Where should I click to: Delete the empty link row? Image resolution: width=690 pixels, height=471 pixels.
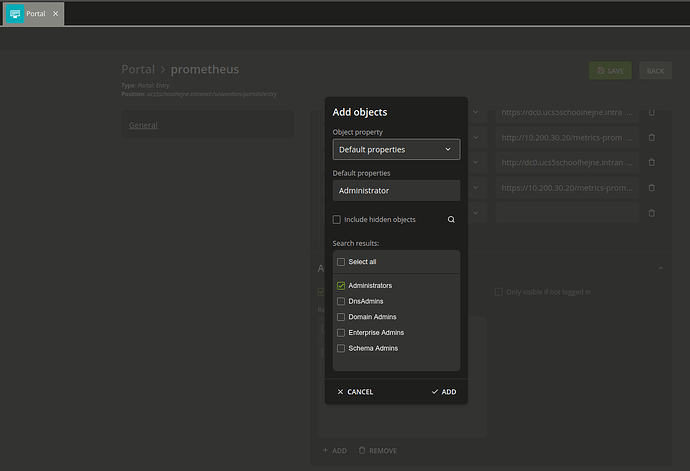(652, 213)
